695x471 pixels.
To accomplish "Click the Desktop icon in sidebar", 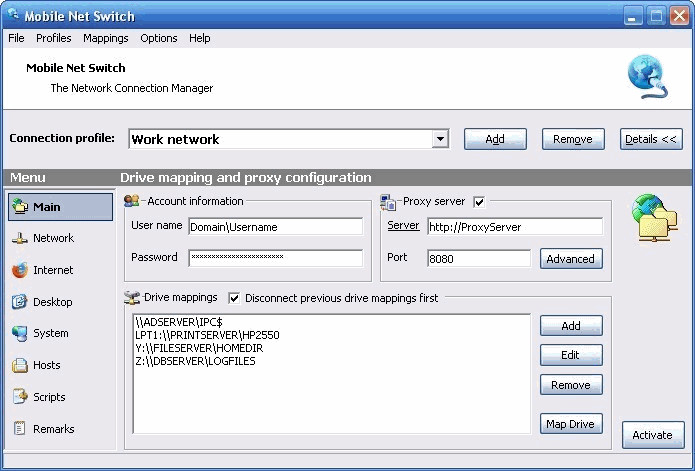I will click(20, 302).
